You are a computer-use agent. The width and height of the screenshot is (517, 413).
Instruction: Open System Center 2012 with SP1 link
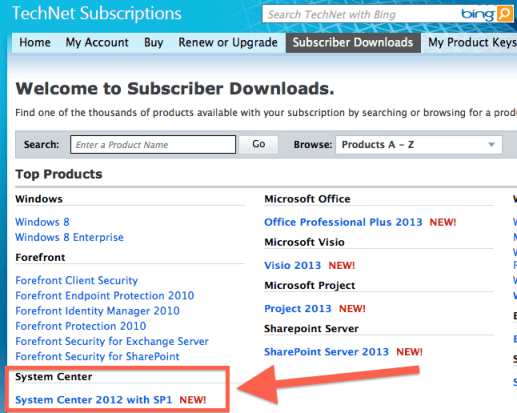[94, 400]
